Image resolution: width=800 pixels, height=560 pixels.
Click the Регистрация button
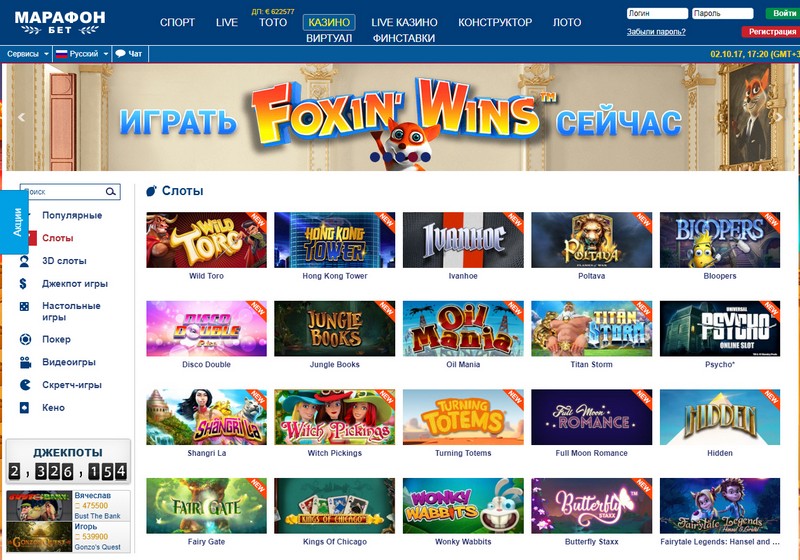tap(771, 32)
